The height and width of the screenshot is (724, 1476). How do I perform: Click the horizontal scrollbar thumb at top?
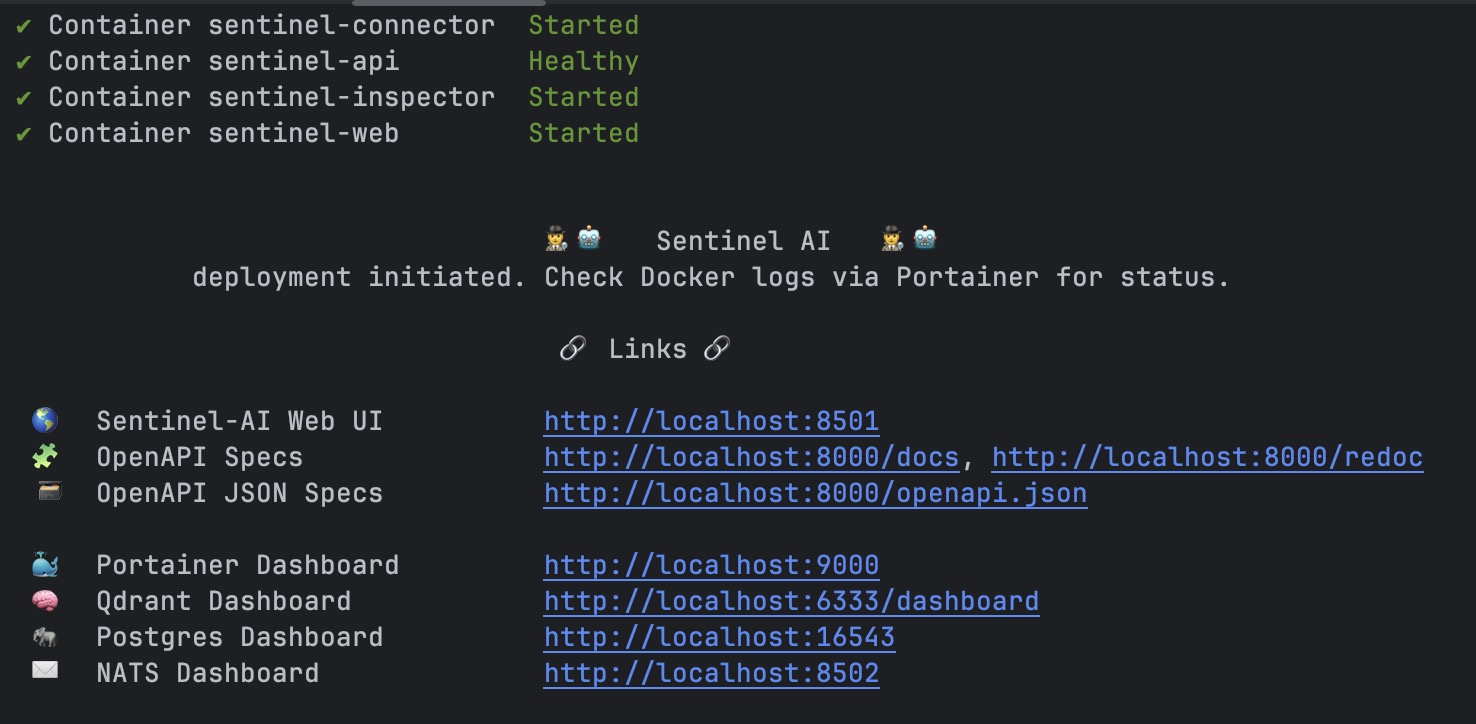point(448,2)
